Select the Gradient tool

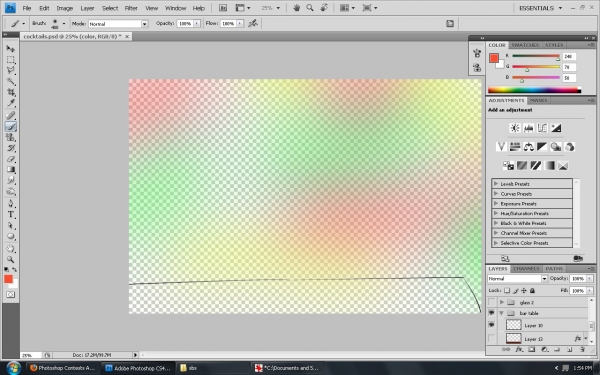pos(10,170)
